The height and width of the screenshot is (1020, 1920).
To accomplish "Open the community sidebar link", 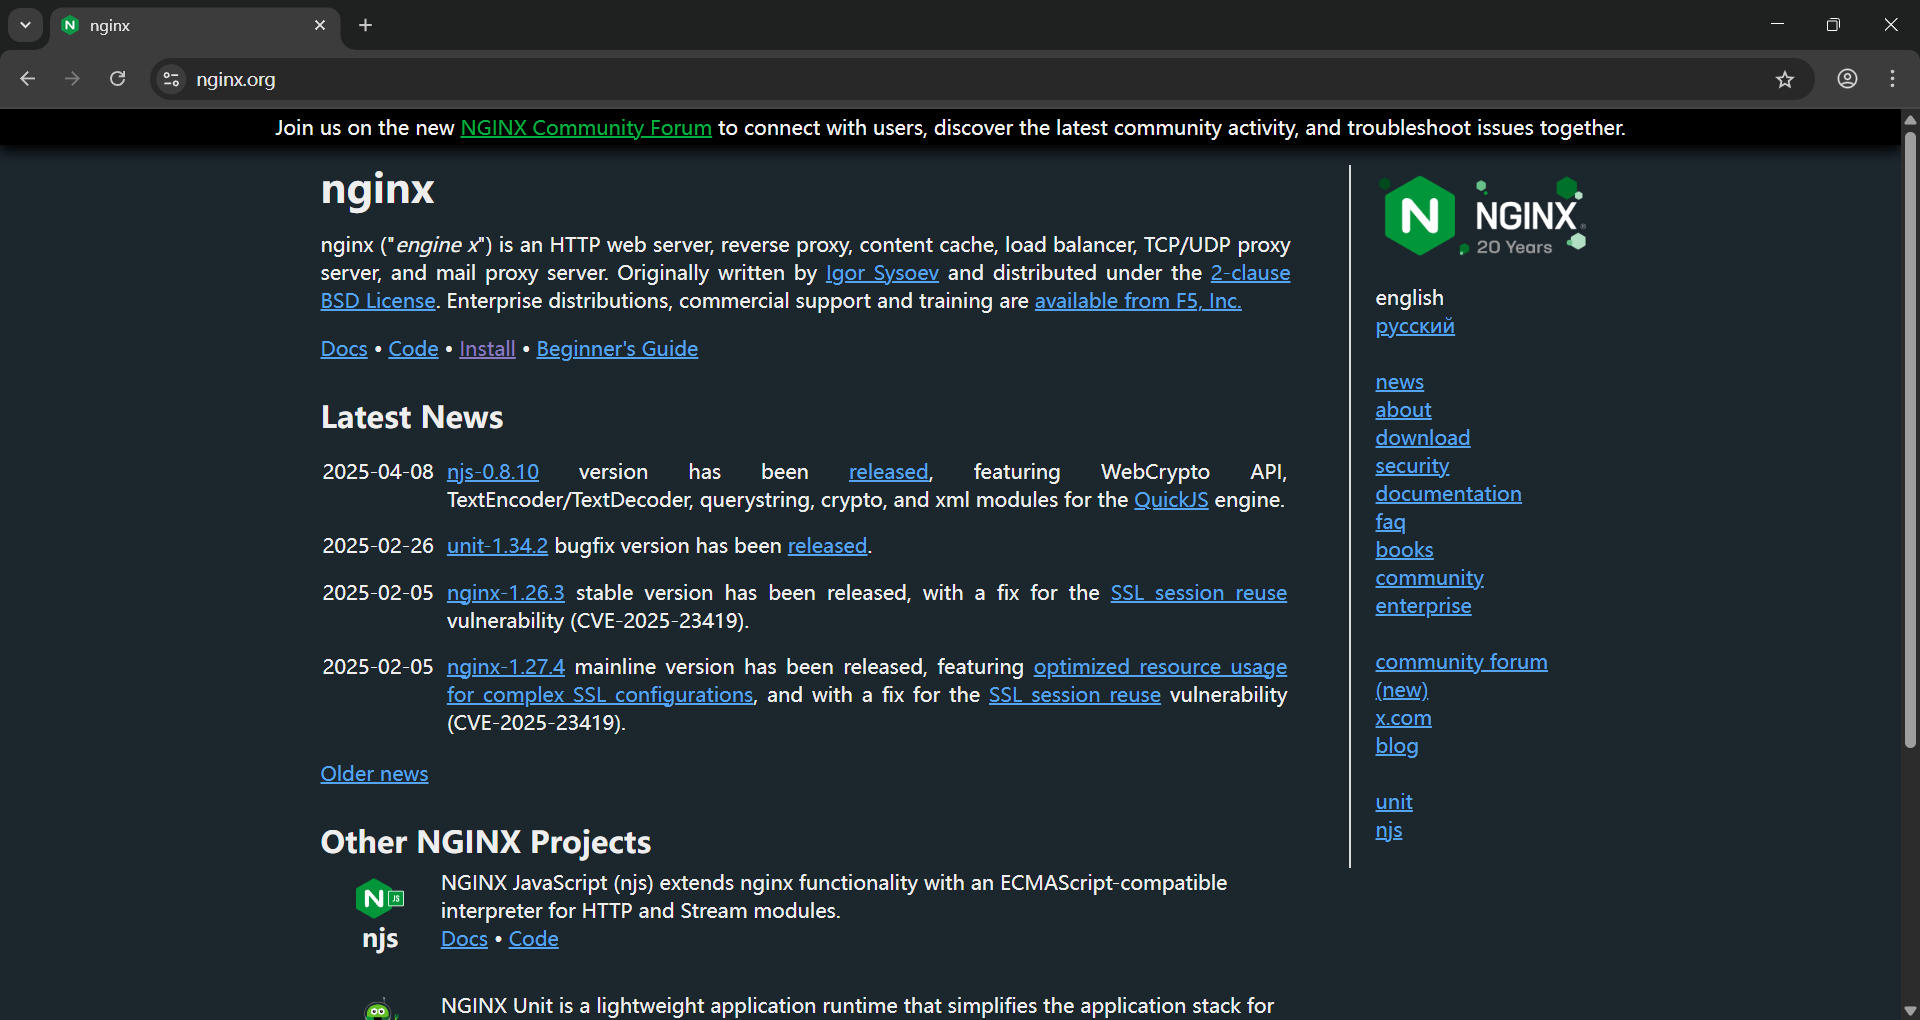I will point(1429,578).
